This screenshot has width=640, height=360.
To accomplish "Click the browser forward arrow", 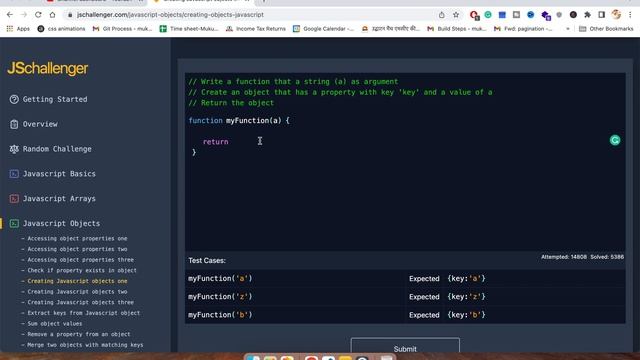I will point(24,15).
